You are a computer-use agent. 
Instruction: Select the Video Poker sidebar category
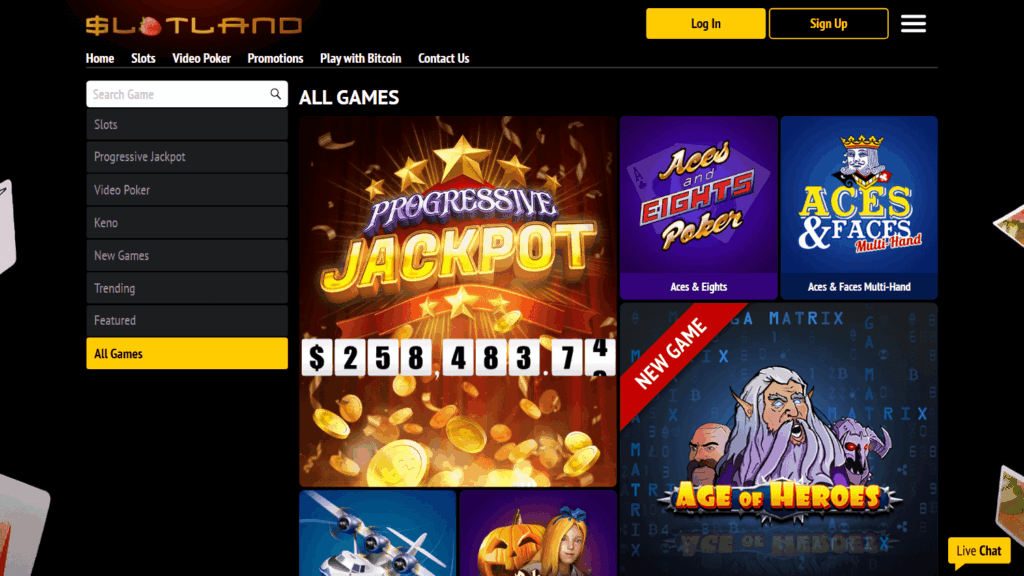pyautogui.click(x=187, y=190)
